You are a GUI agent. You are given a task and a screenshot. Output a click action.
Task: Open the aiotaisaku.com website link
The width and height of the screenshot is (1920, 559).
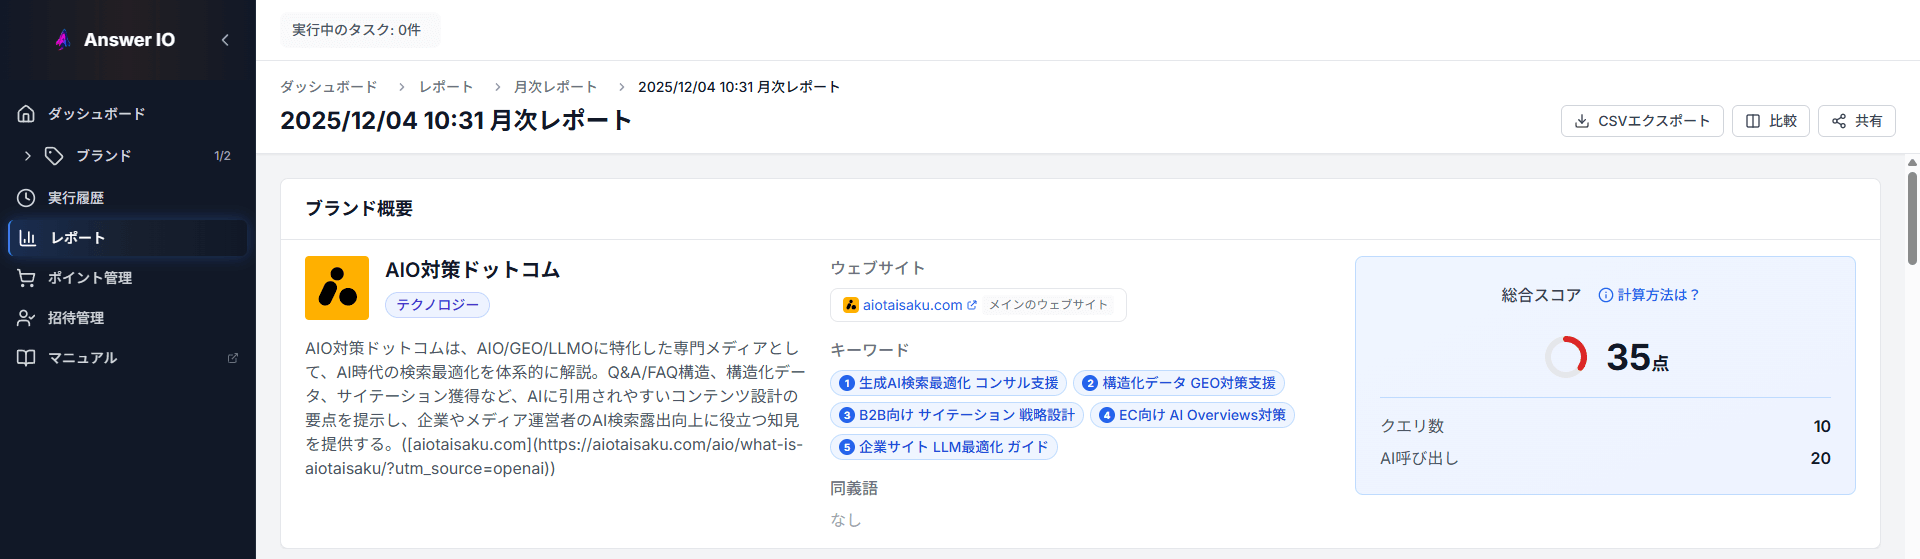[x=912, y=305]
